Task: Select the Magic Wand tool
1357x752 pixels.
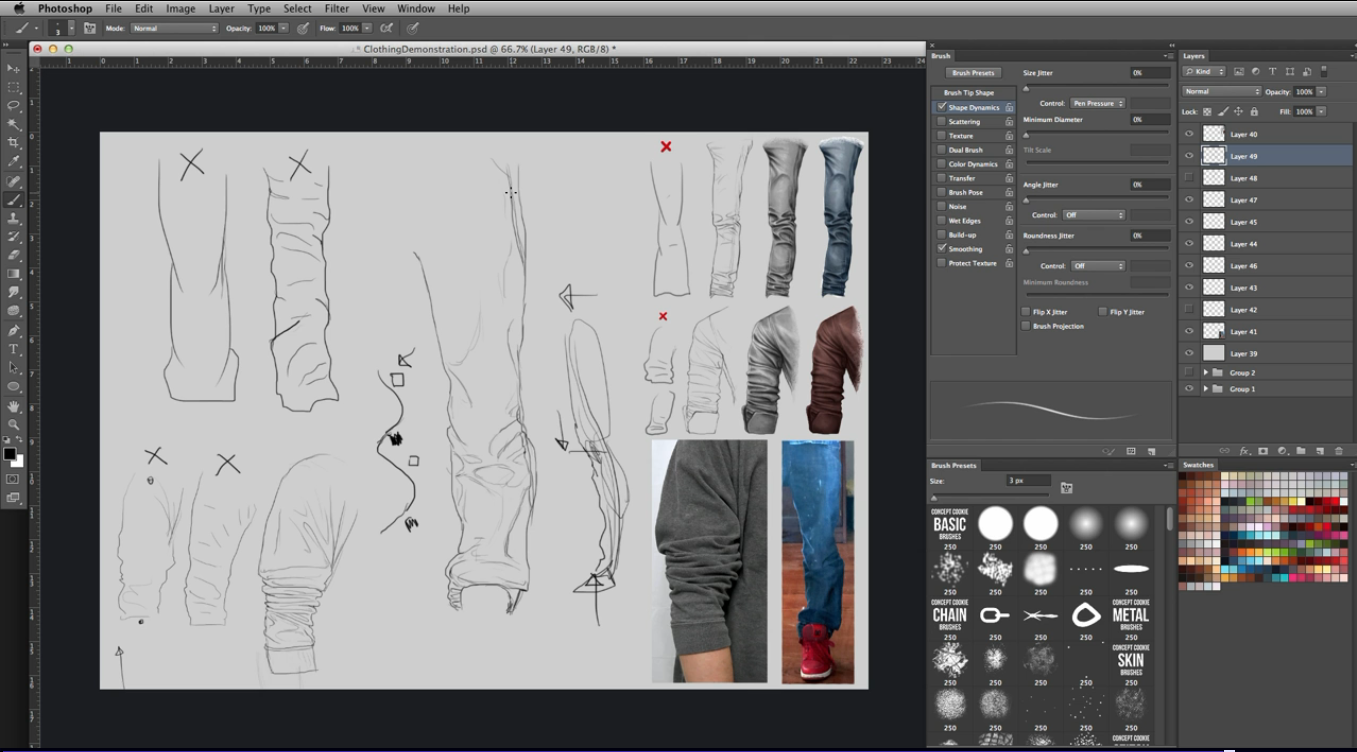Action: coord(14,124)
